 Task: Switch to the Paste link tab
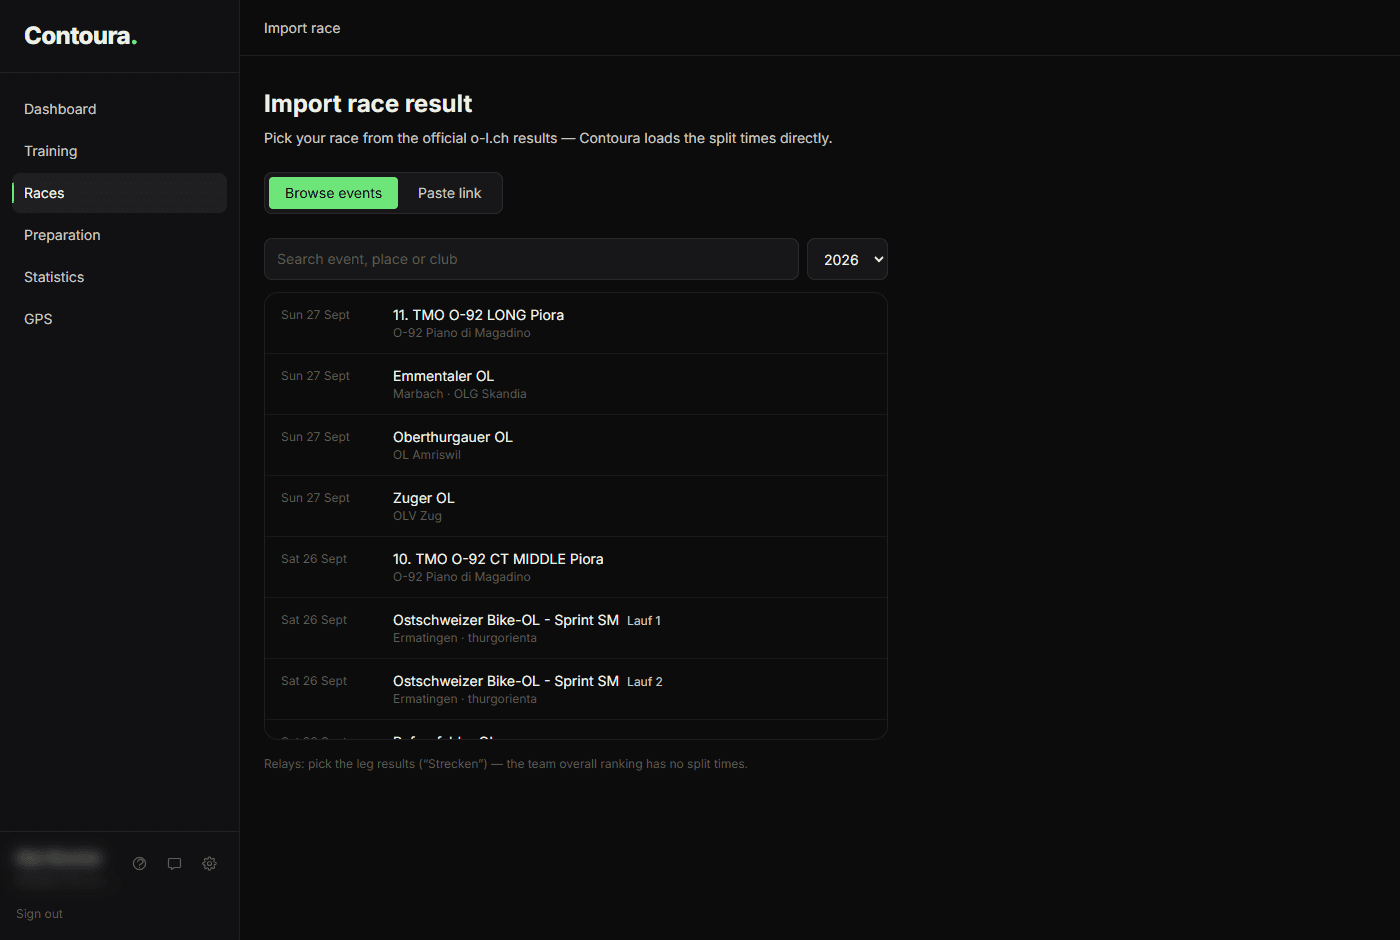450,193
